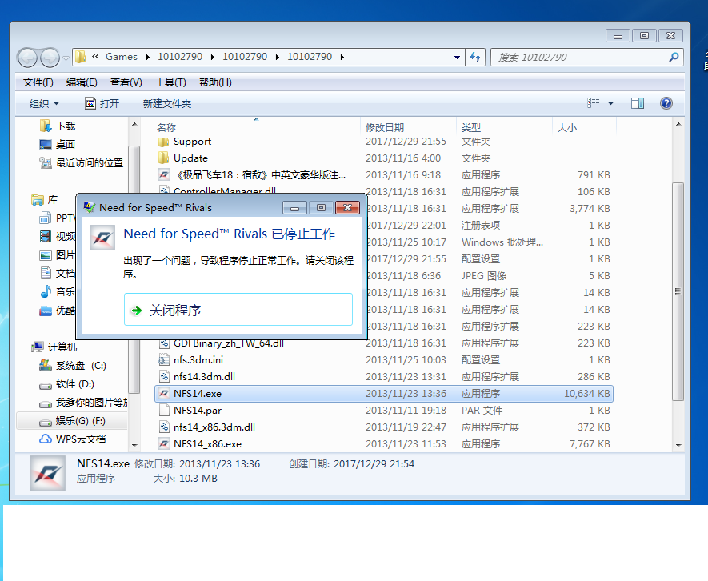Click the 791 KB size cell
This screenshot has height=581, width=708.
pyautogui.click(x=594, y=175)
